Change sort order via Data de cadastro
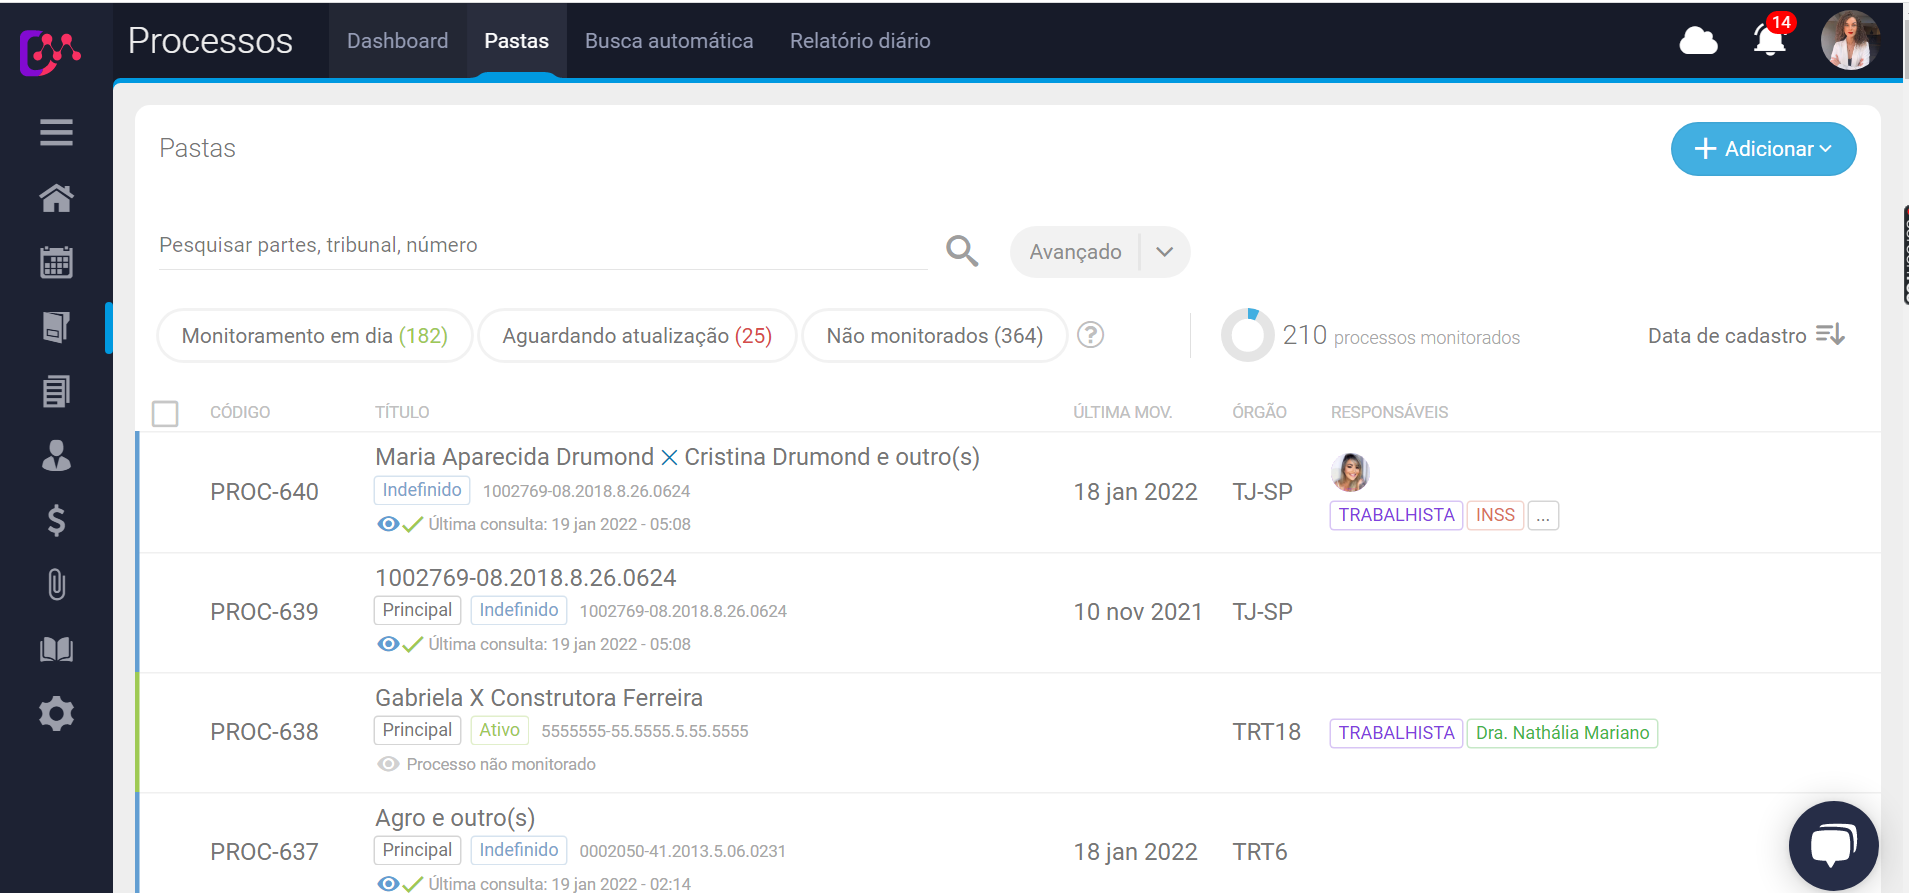The width and height of the screenshot is (1909, 893). coord(1745,336)
